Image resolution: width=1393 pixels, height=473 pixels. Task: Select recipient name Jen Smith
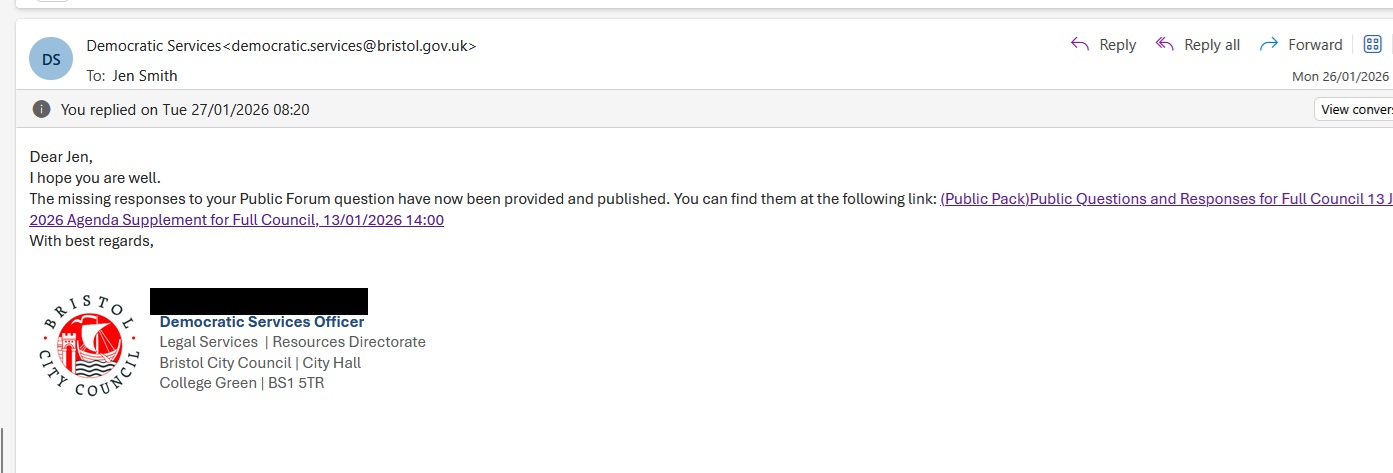click(144, 76)
